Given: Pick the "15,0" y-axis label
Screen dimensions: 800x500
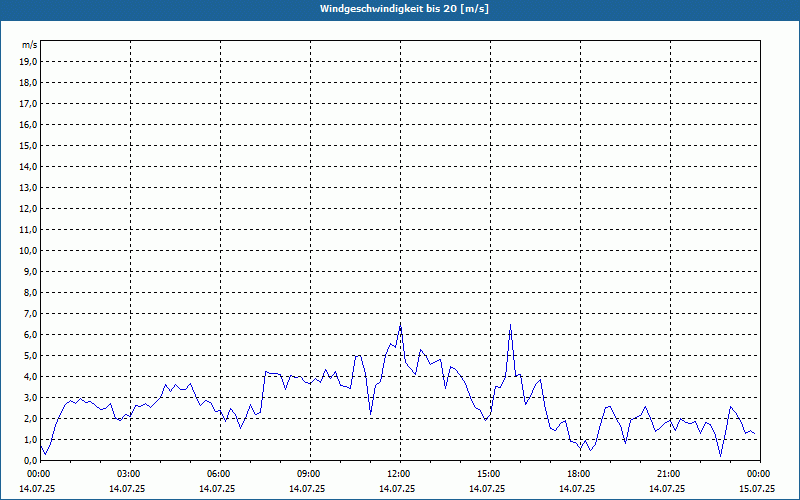Looking at the screenshot, I should pyautogui.click(x=29, y=145).
